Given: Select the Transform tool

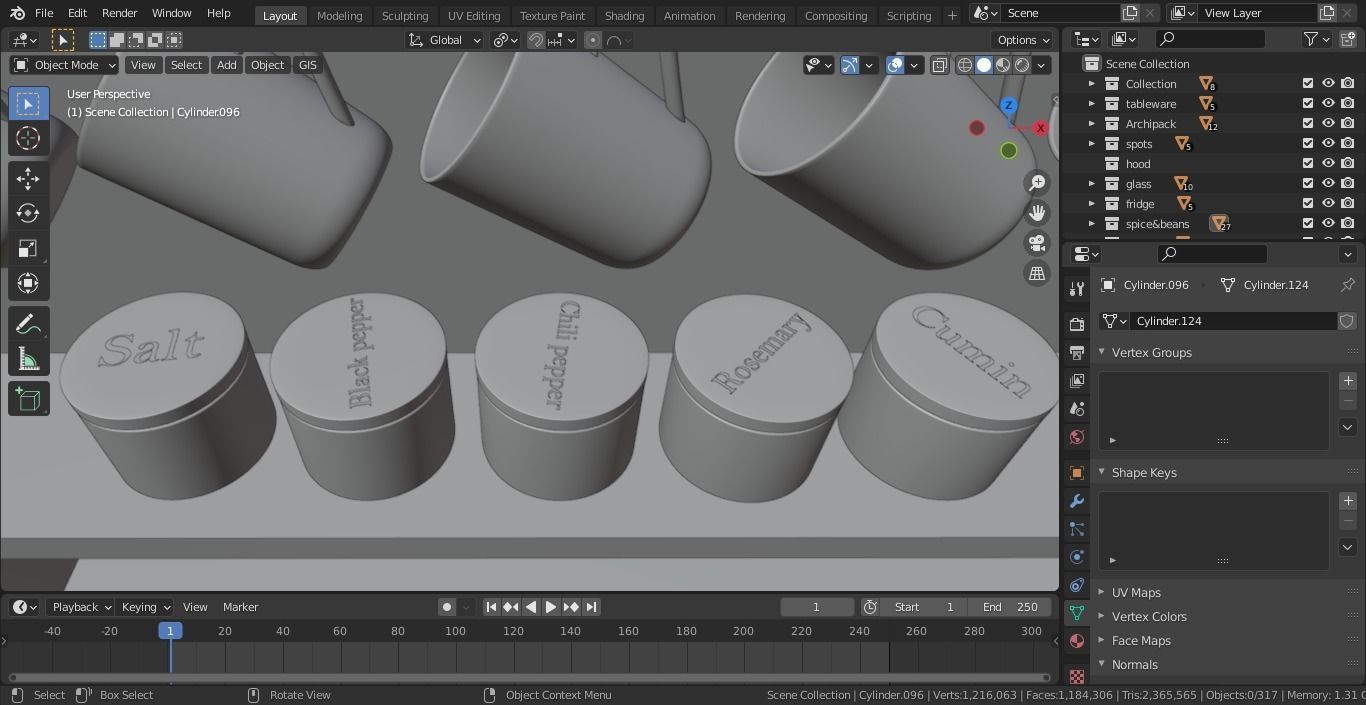Looking at the screenshot, I should click(28, 283).
